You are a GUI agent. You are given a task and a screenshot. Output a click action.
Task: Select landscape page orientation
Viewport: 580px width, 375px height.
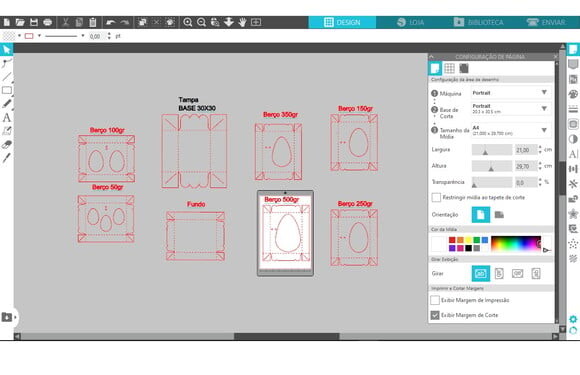pos(499,214)
